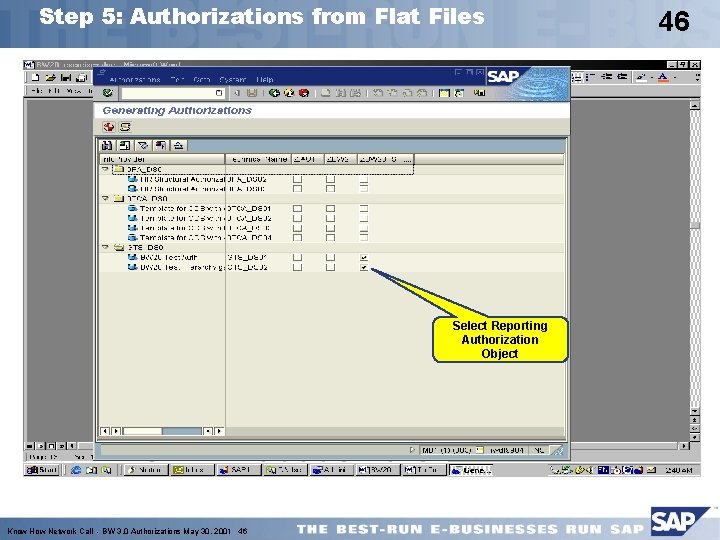Click the third icon in the tree toolbar

pyautogui.click(x=143, y=146)
